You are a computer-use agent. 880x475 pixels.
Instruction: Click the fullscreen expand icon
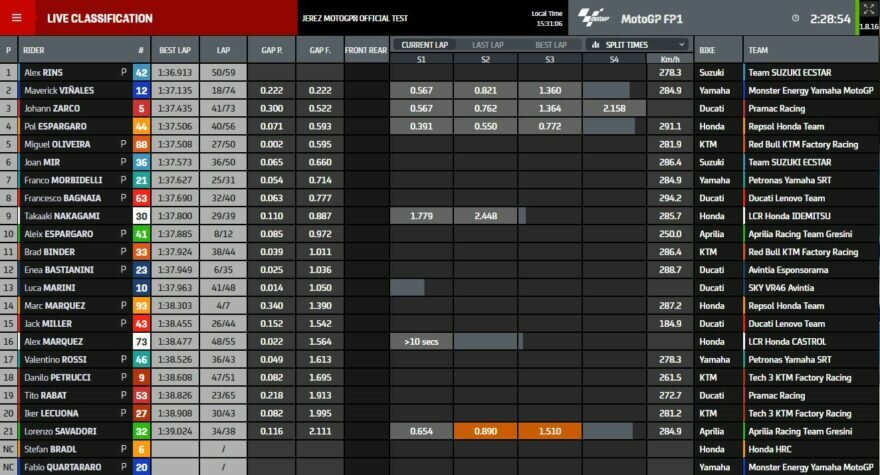[x=869, y=9]
